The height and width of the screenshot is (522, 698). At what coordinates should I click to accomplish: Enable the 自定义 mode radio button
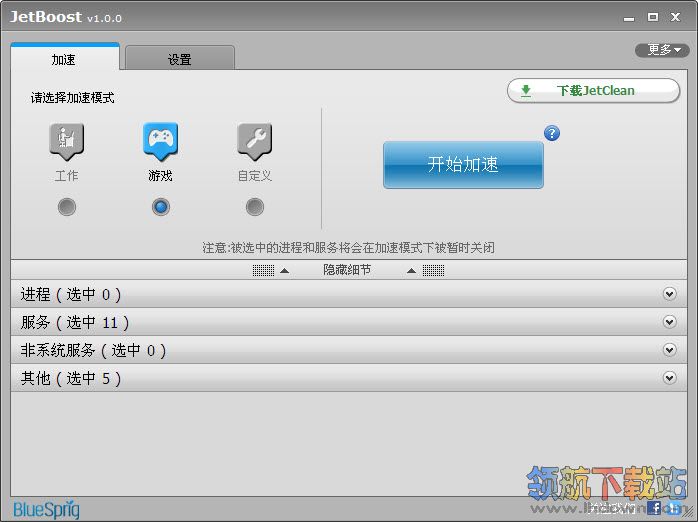pyautogui.click(x=255, y=207)
